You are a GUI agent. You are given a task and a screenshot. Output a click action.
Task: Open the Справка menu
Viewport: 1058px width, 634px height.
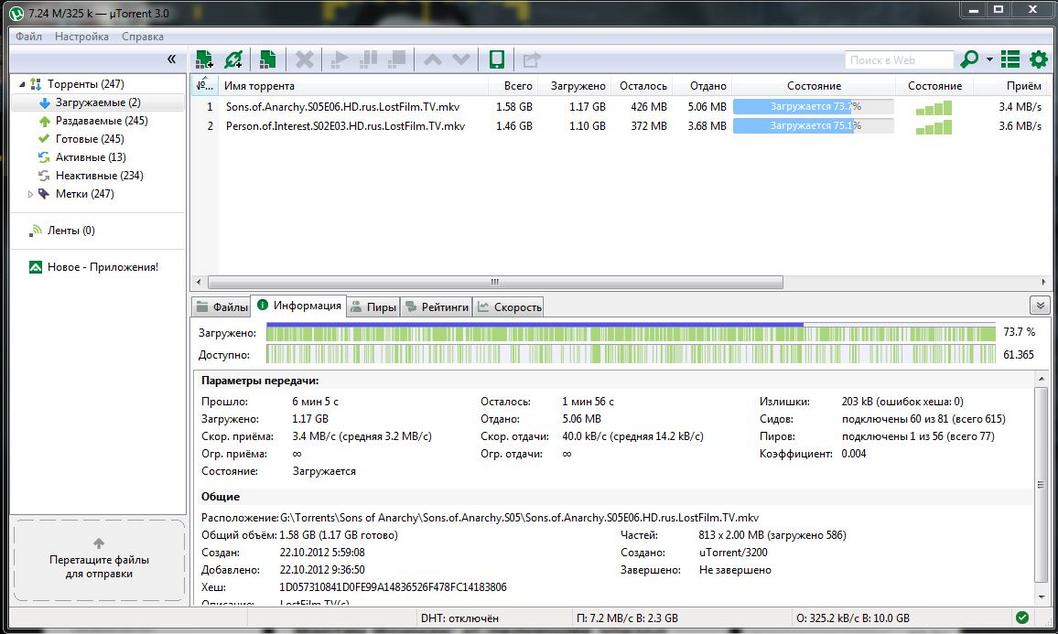142,36
